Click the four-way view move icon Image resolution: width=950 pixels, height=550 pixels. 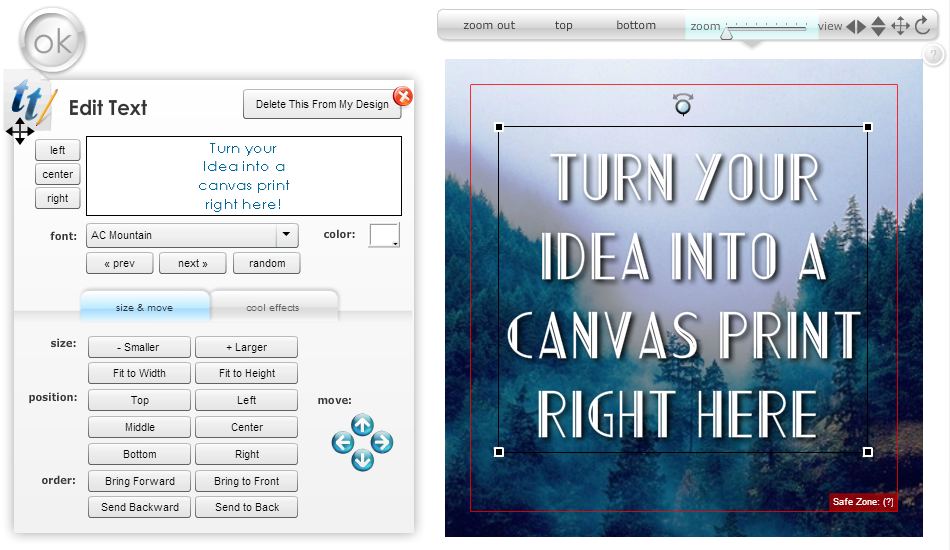click(901, 26)
